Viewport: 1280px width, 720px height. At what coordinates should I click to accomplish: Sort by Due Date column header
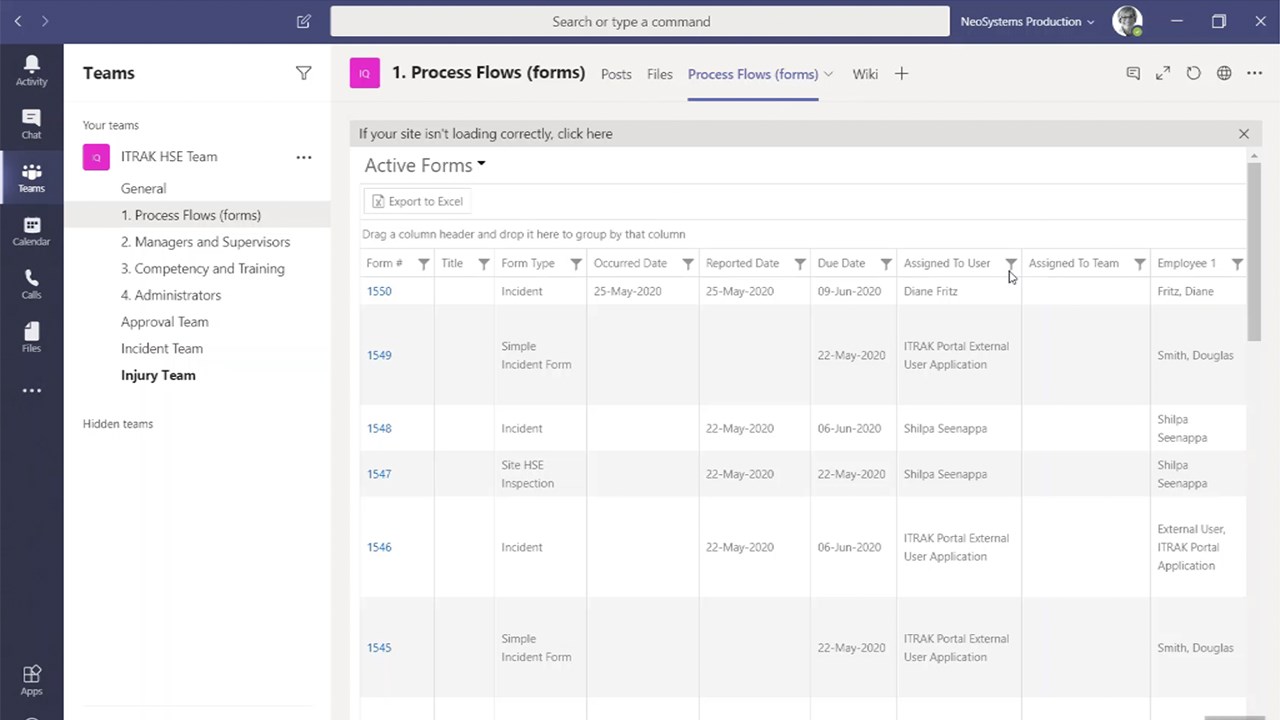[841, 264]
